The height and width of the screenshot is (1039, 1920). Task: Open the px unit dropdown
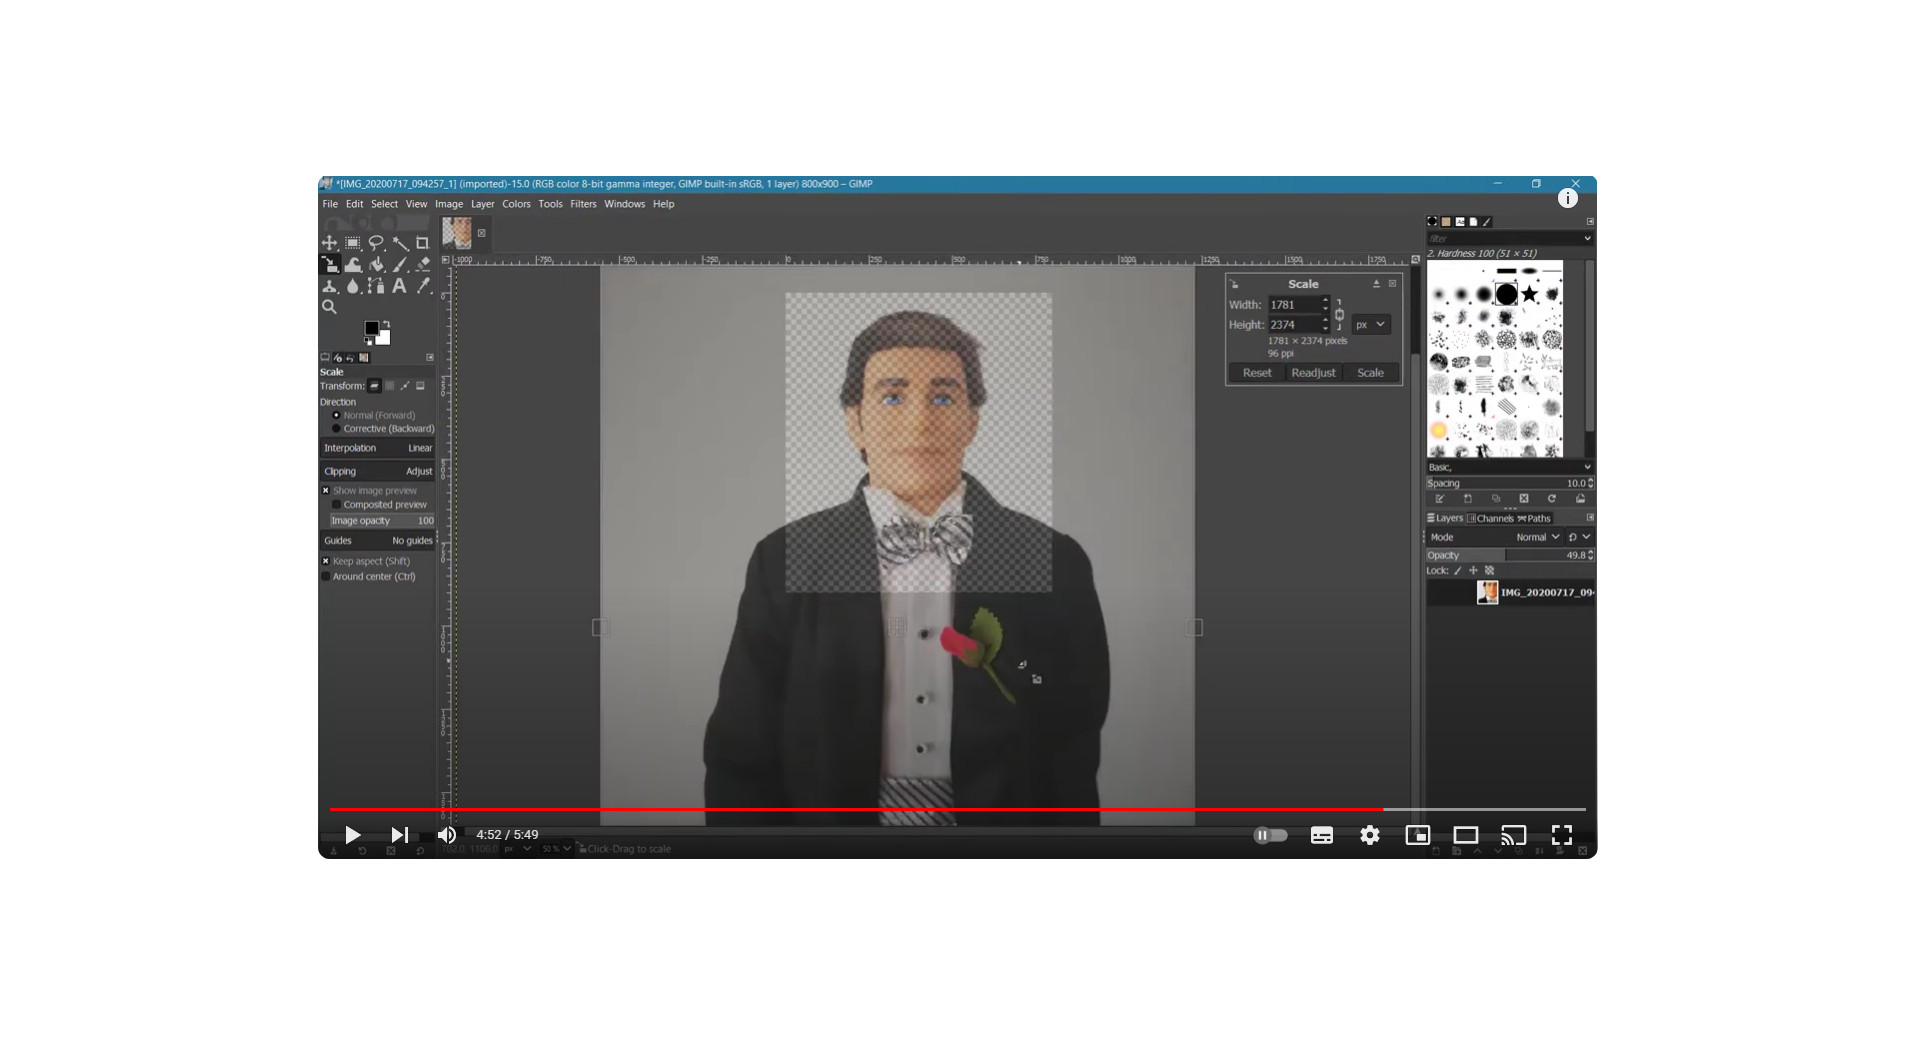pos(1370,325)
